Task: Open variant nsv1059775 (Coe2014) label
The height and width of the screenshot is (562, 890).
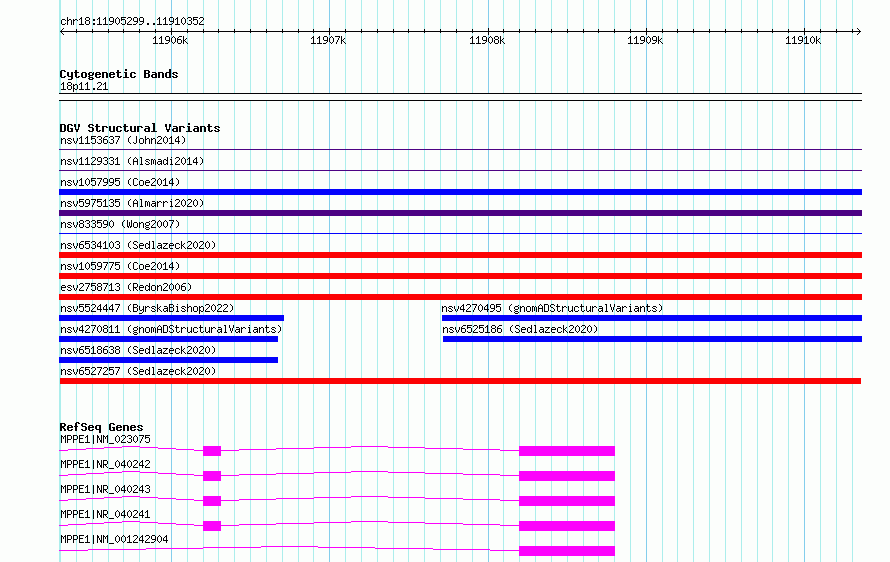Action: pos(120,266)
